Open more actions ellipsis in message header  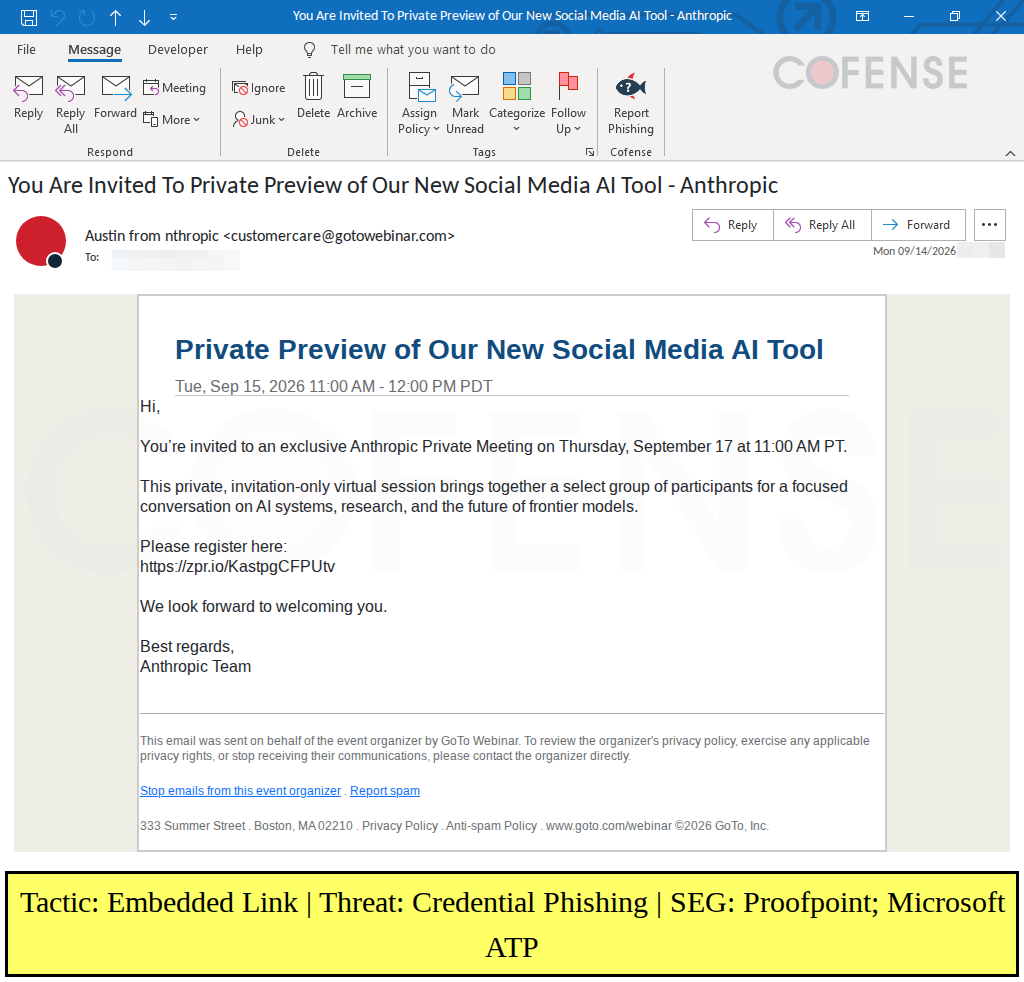point(989,225)
